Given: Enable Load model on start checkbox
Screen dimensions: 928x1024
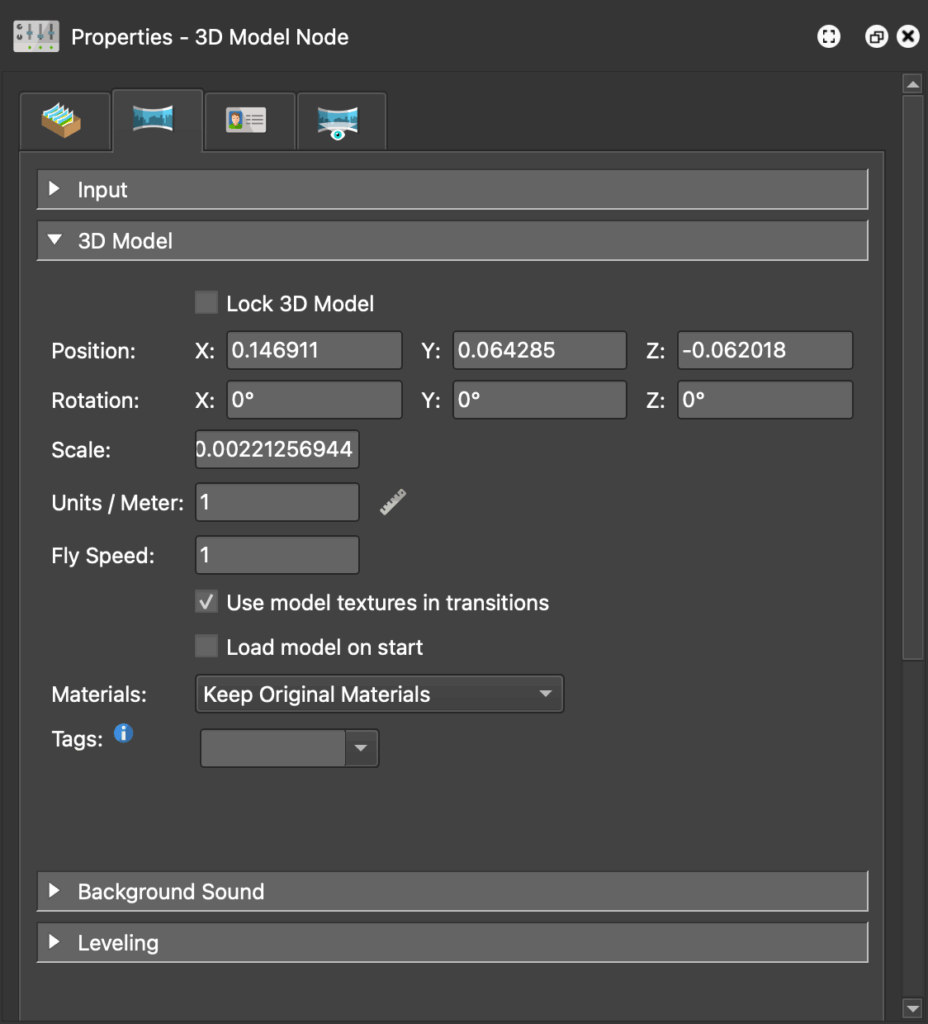Looking at the screenshot, I should (x=207, y=647).
